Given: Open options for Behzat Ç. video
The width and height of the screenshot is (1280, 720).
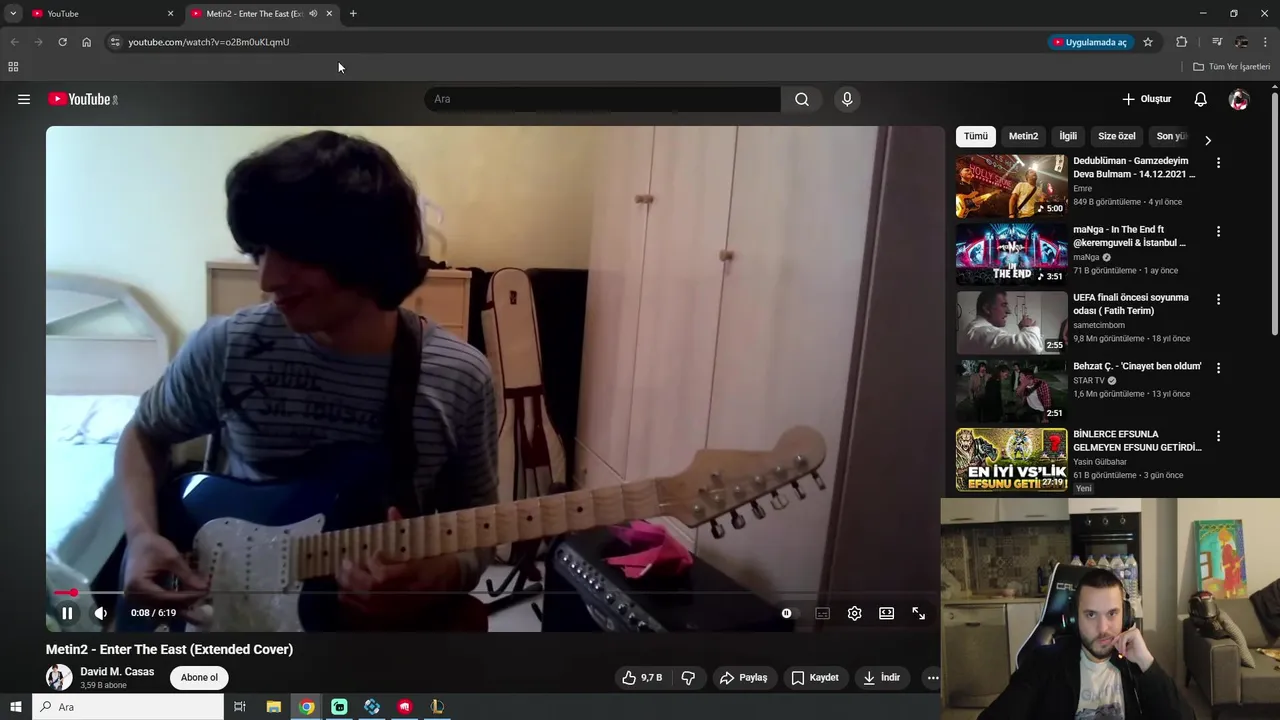Looking at the screenshot, I should point(1218,368).
